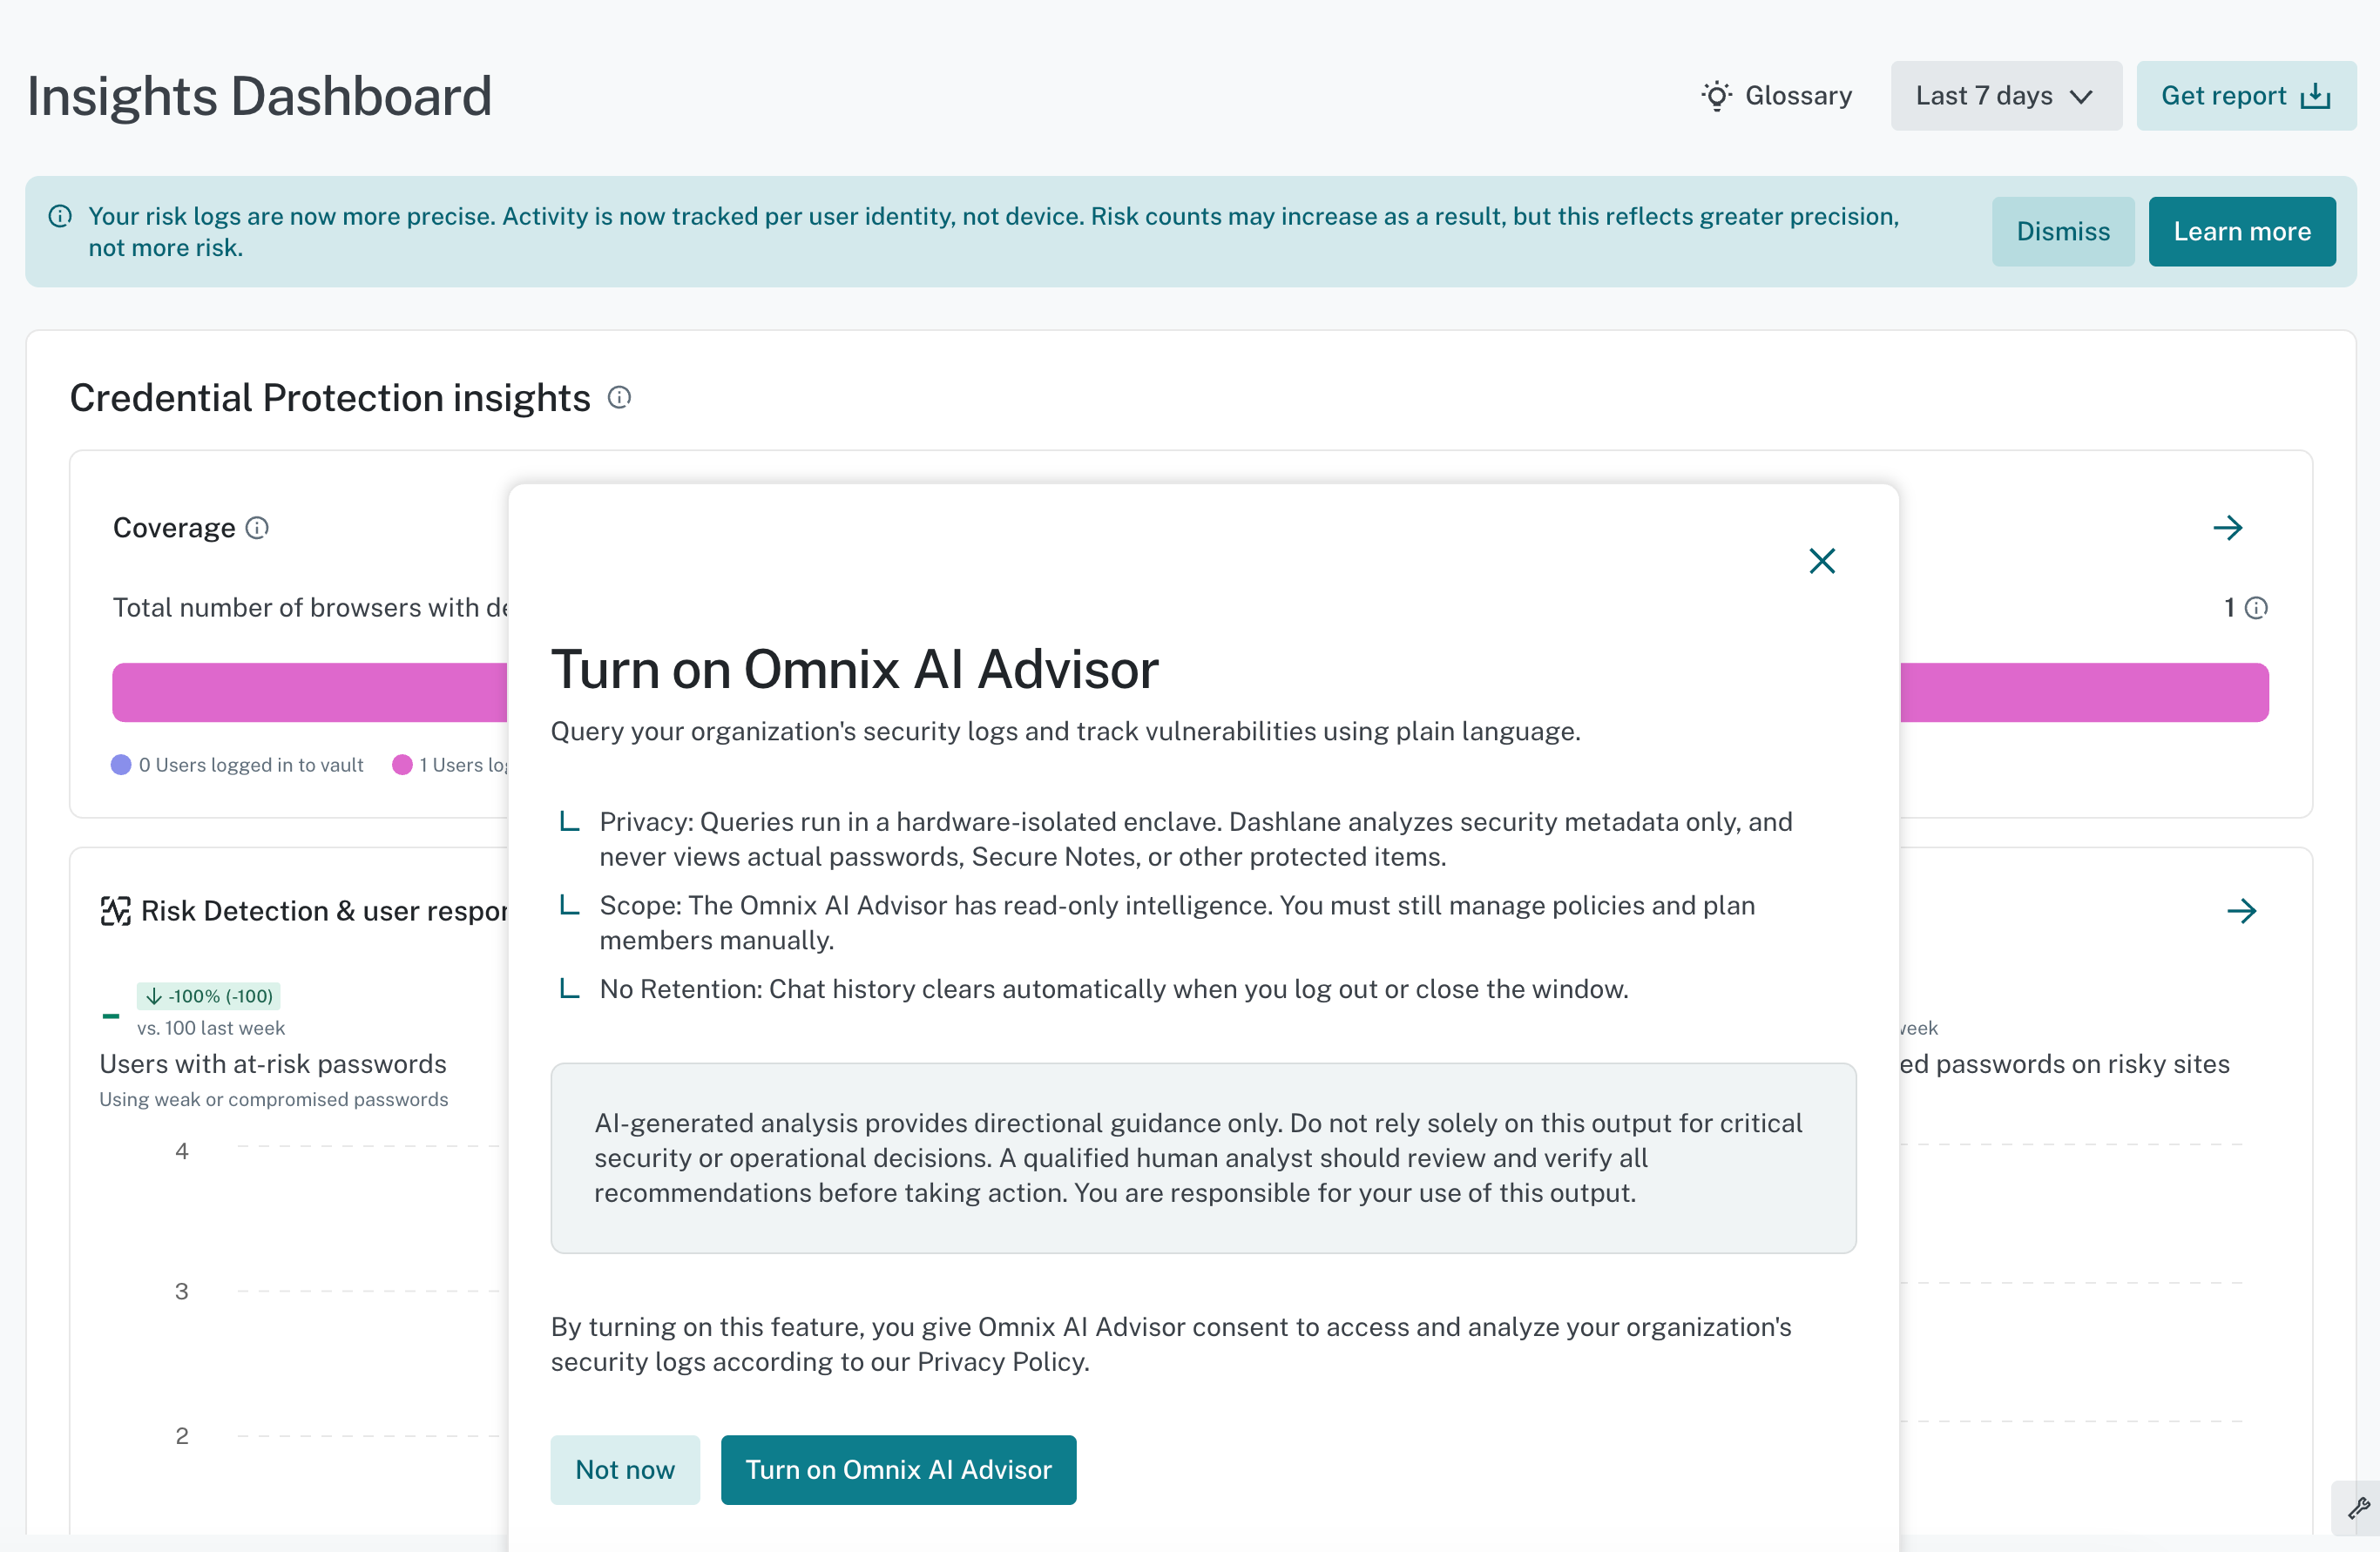Click the purple 'Users logged in to vault' legend dot
This screenshot has height=1552, width=2380.
coord(121,765)
